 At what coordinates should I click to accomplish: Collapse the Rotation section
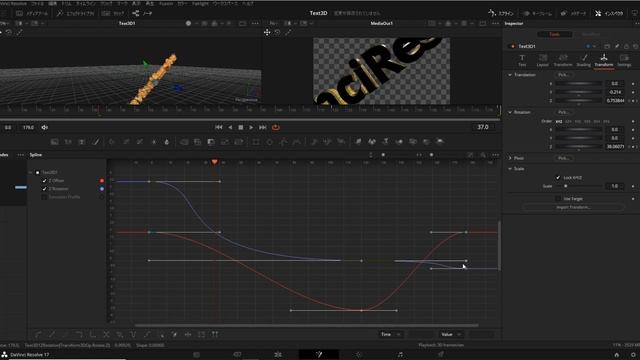click(x=510, y=112)
